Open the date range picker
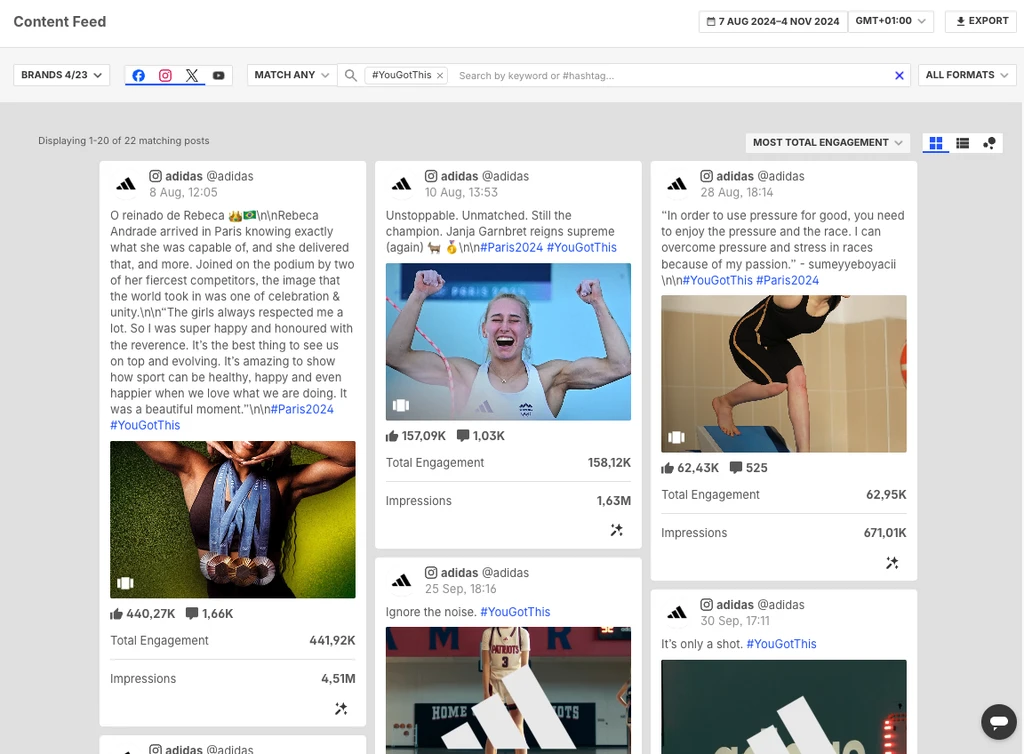The width and height of the screenshot is (1024, 754). click(772, 21)
